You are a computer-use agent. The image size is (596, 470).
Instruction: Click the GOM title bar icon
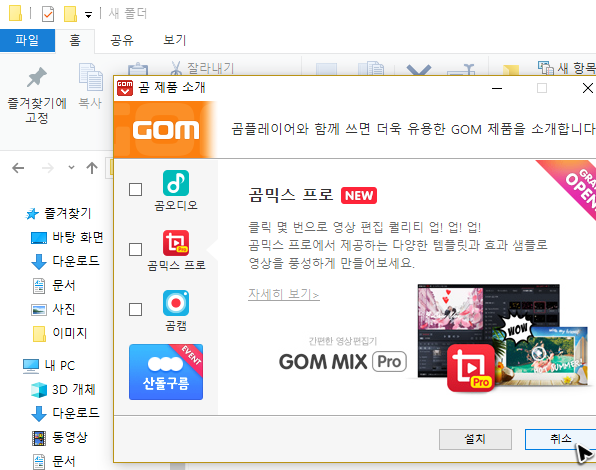(125, 88)
